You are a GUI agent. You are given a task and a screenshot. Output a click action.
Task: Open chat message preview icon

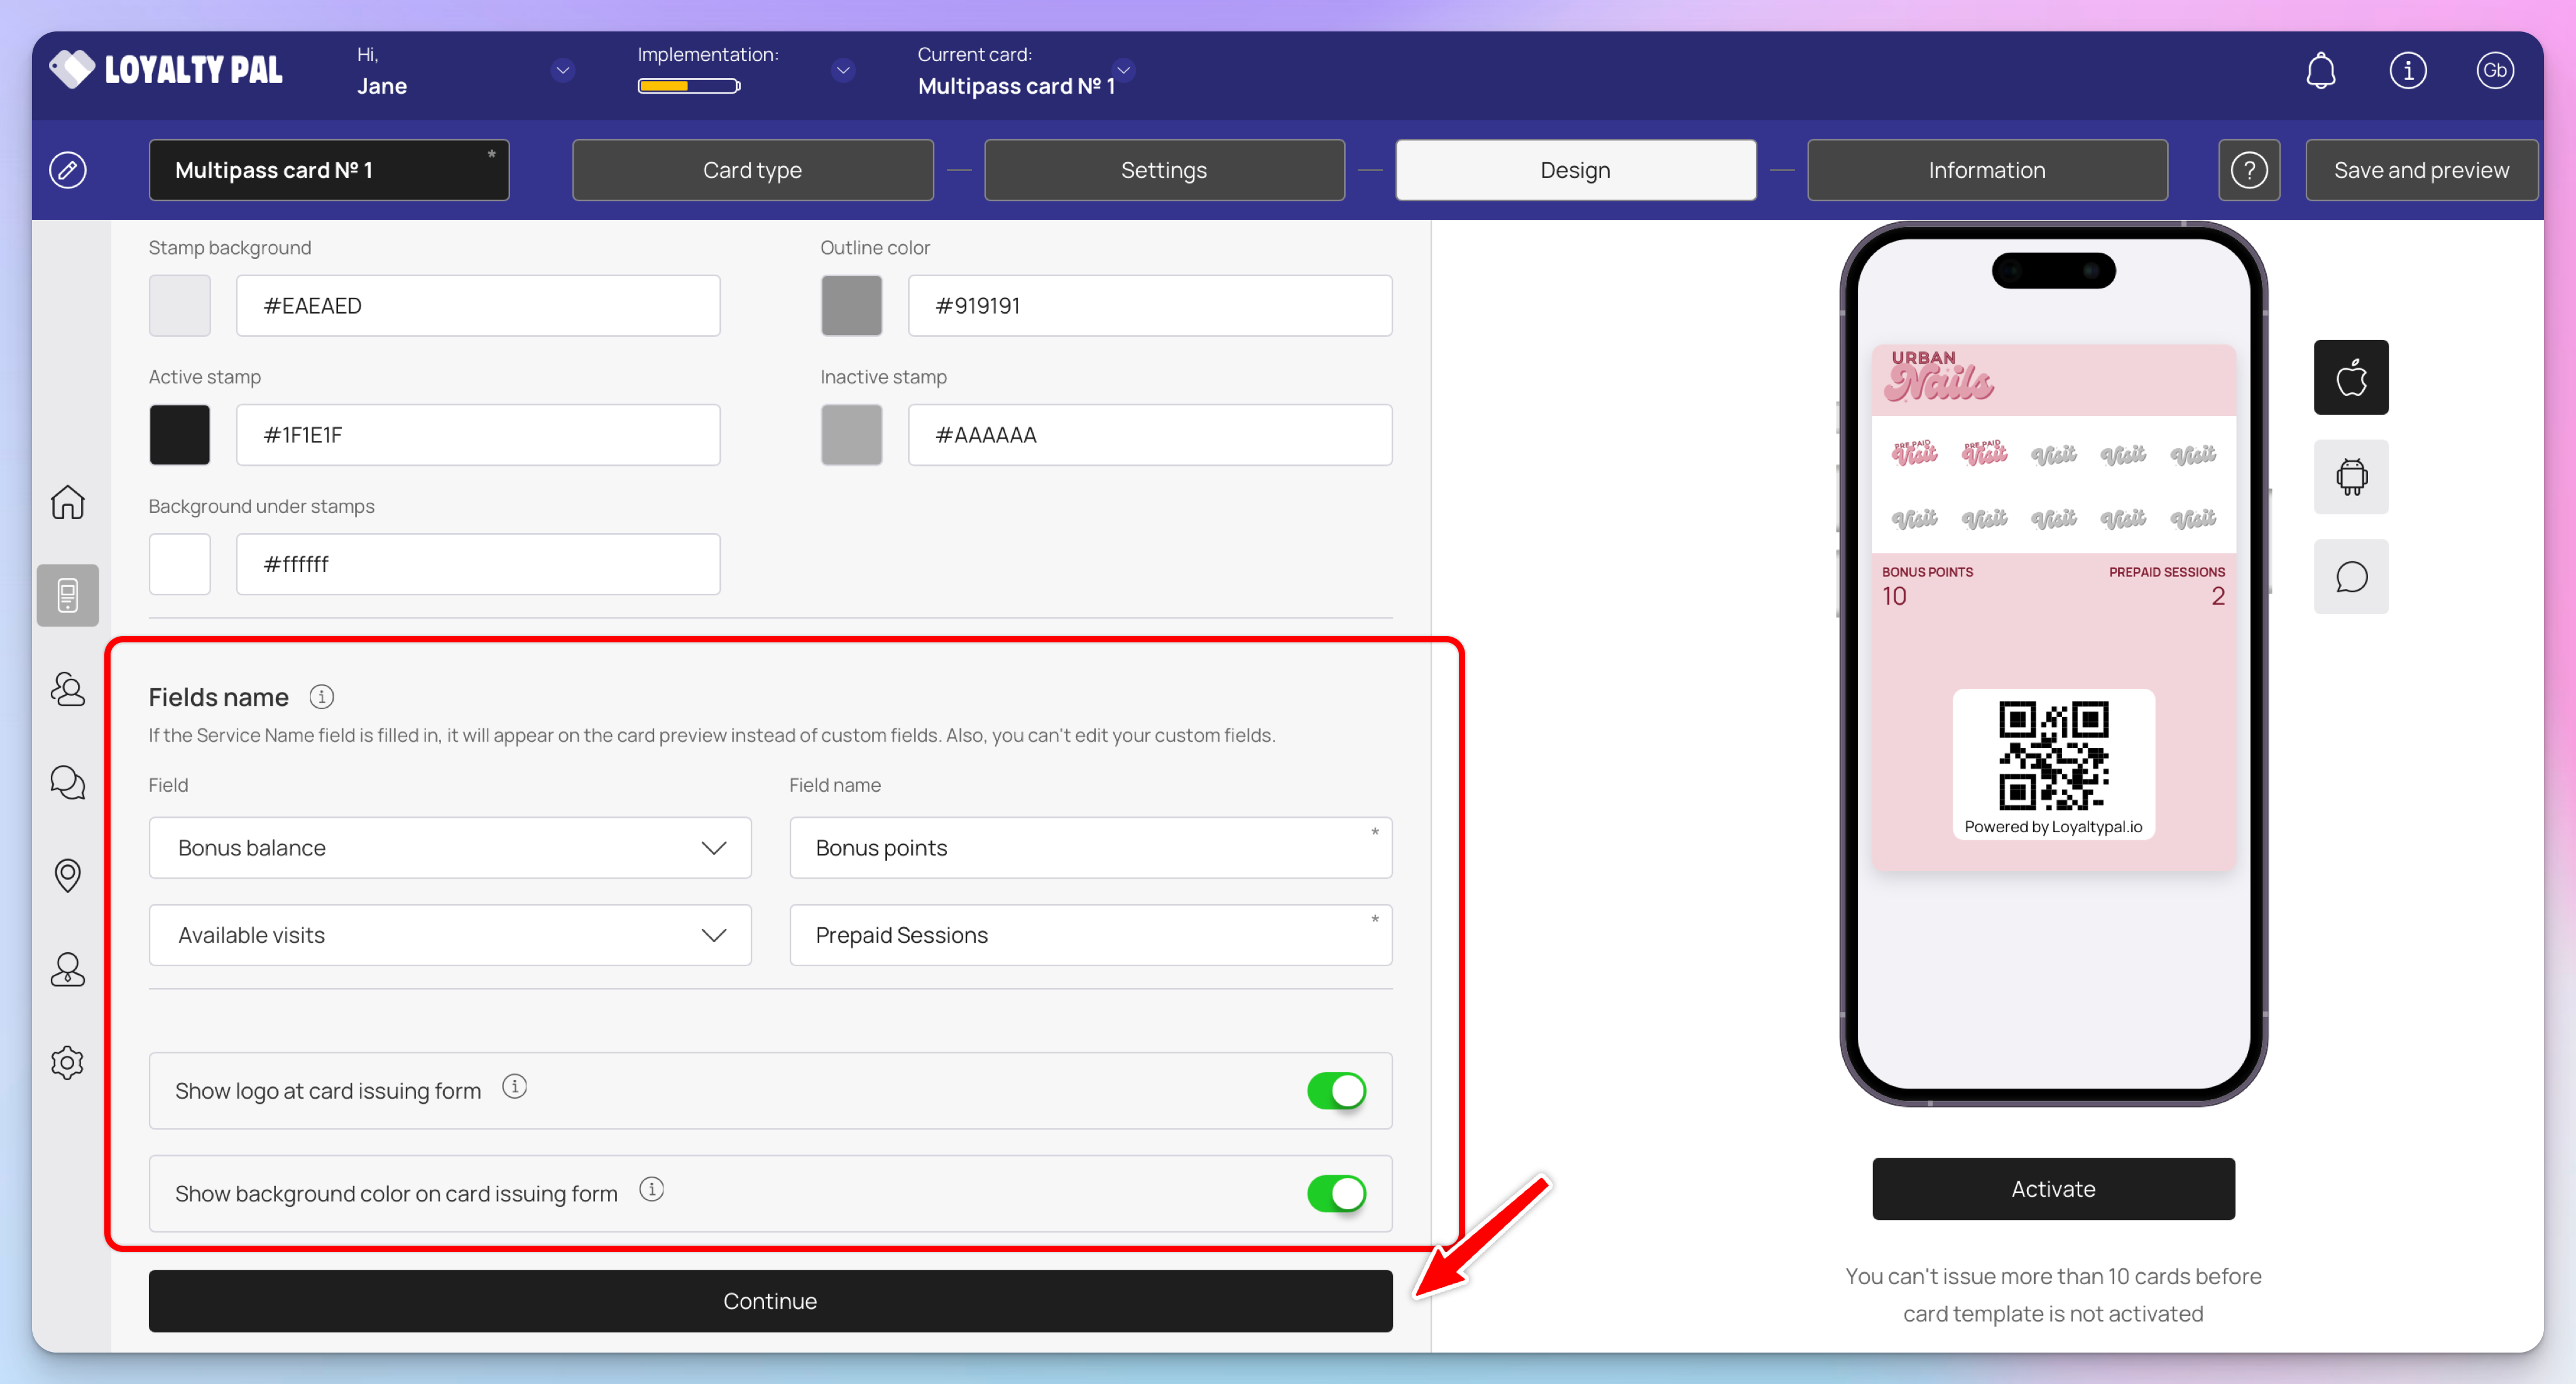click(2350, 577)
